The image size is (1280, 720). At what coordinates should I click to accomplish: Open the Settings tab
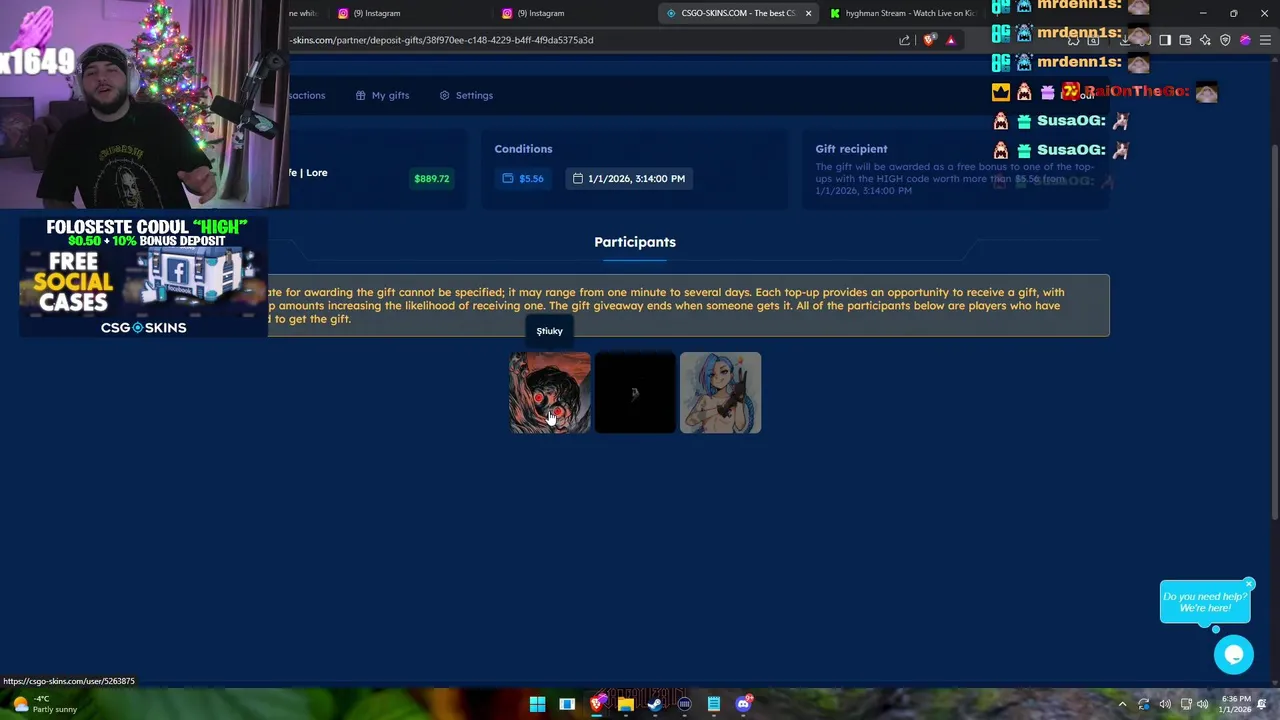coord(466,95)
